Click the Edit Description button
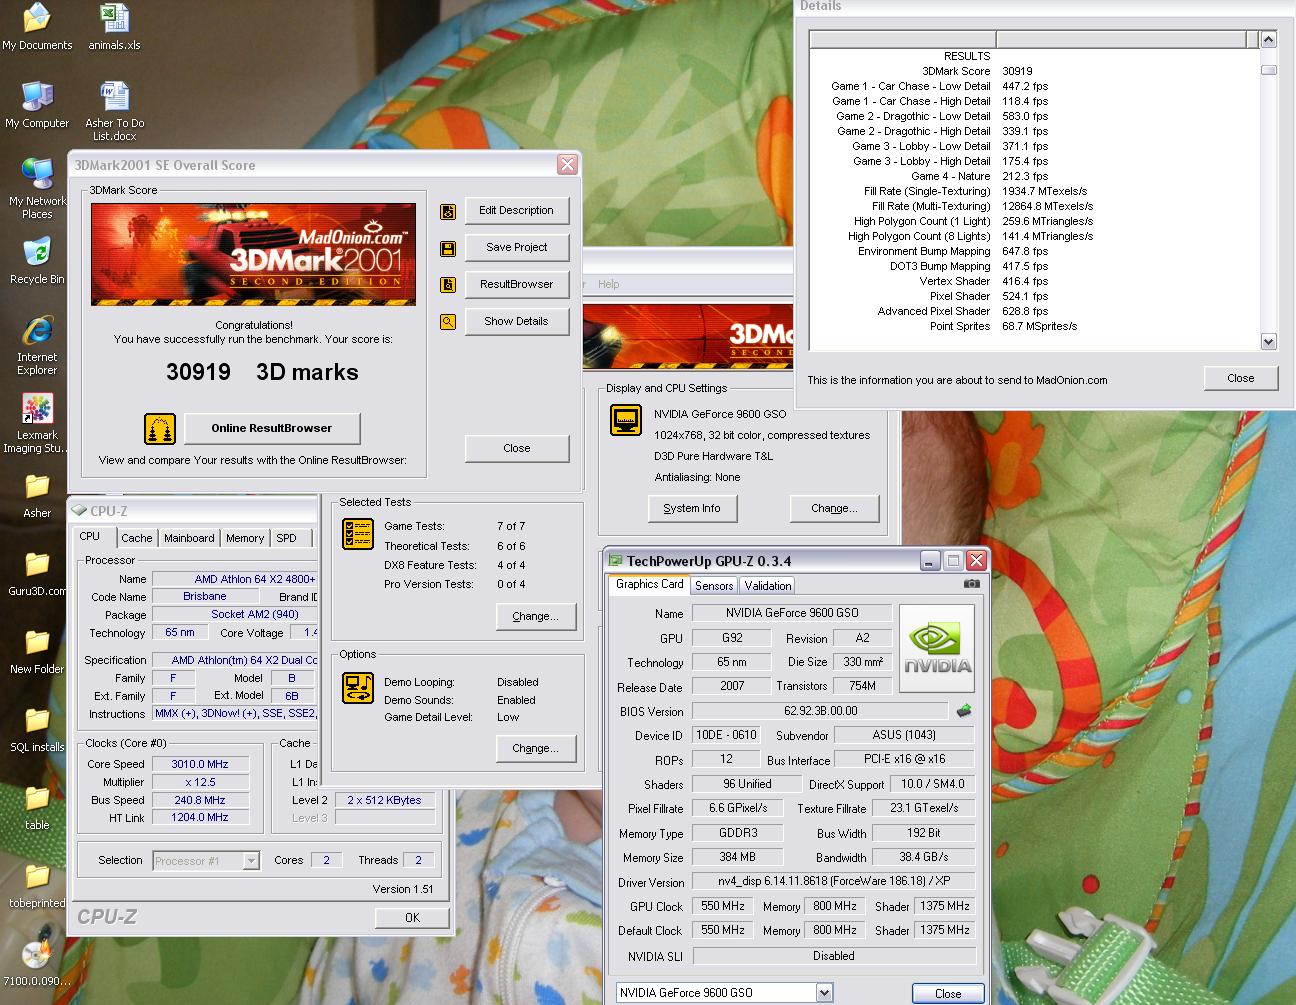Viewport: 1296px width, 1005px height. tap(516, 211)
